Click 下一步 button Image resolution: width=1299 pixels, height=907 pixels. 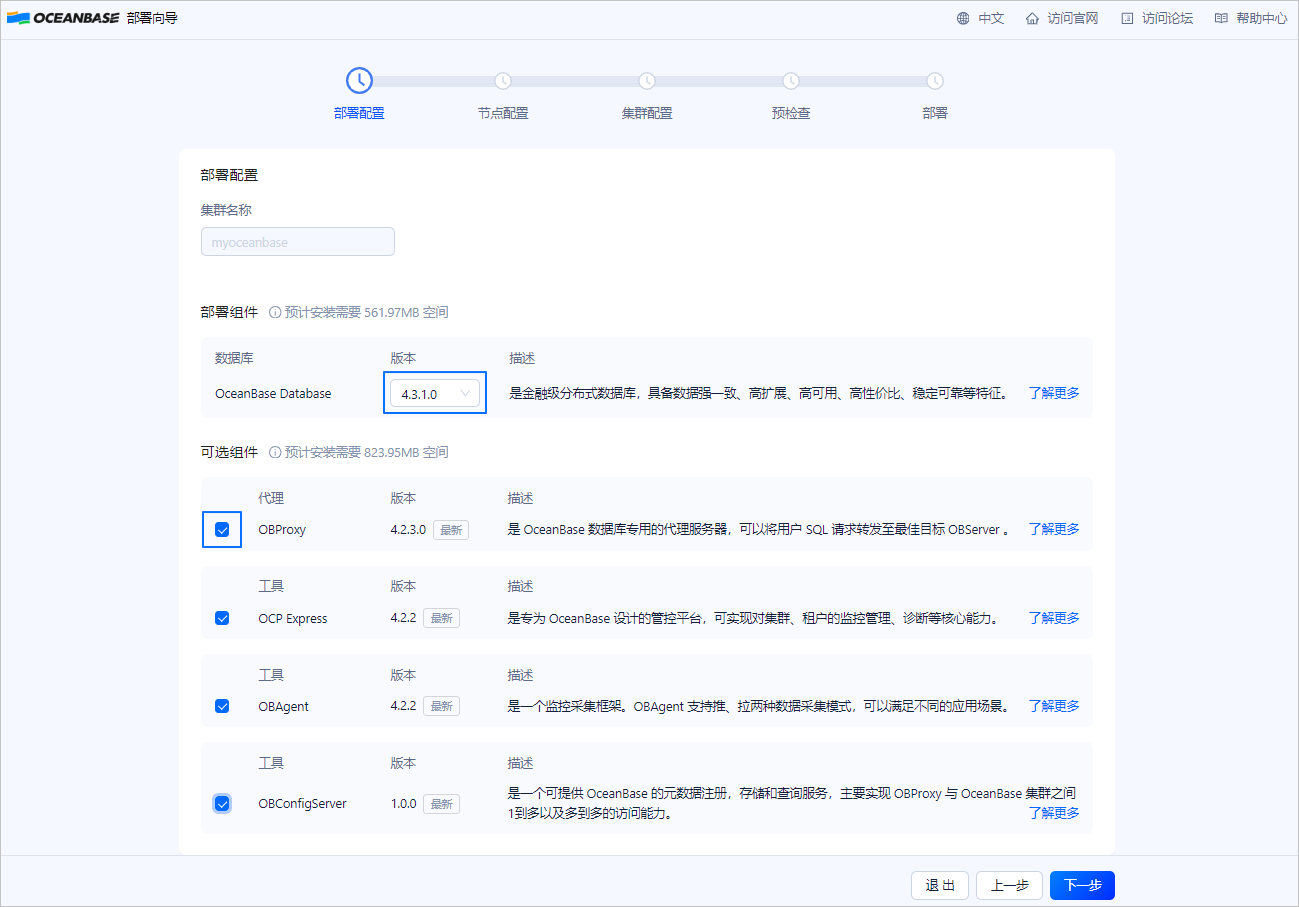pyautogui.click(x=1082, y=885)
